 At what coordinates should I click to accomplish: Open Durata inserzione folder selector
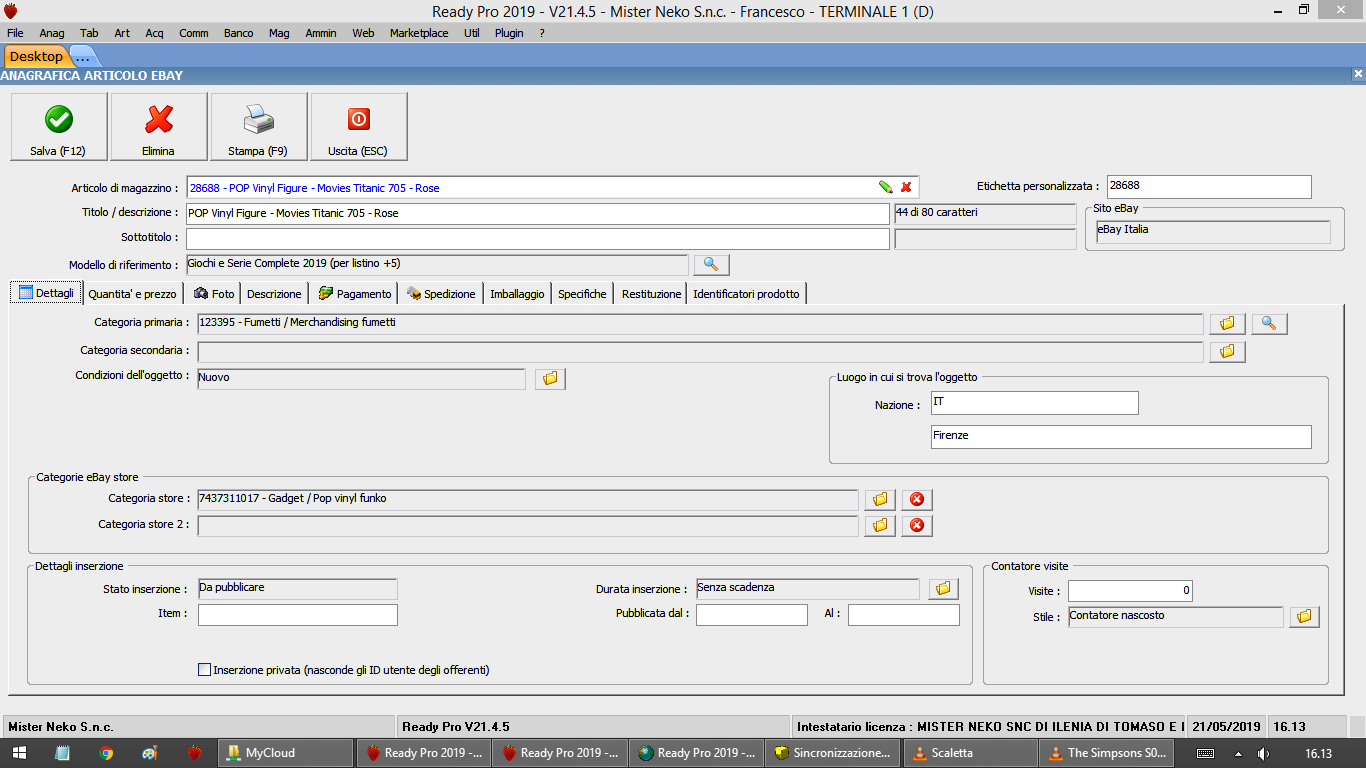click(943, 589)
